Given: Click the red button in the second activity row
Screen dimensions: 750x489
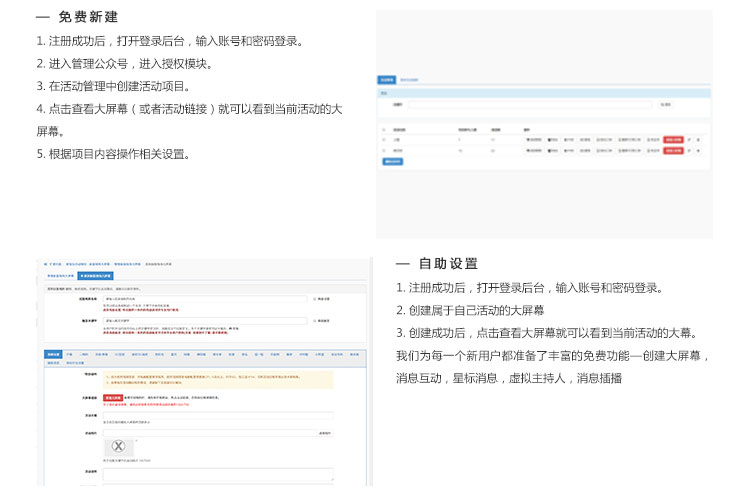Looking at the screenshot, I should (673, 150).
